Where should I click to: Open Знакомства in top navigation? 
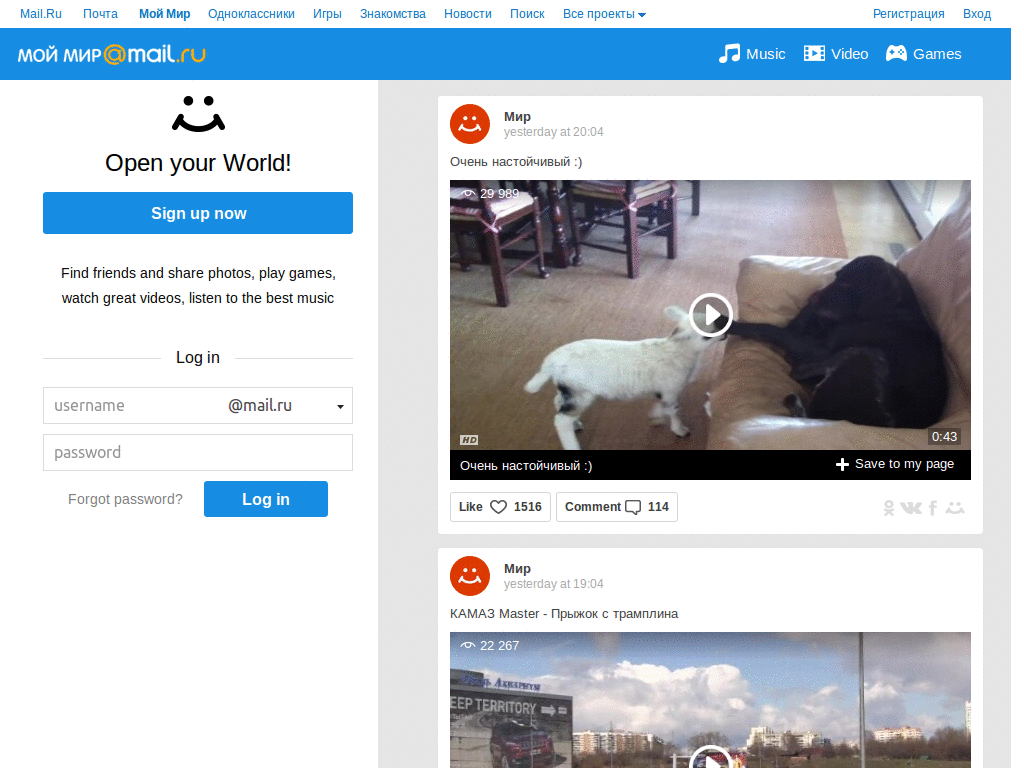tap(393, 14)
